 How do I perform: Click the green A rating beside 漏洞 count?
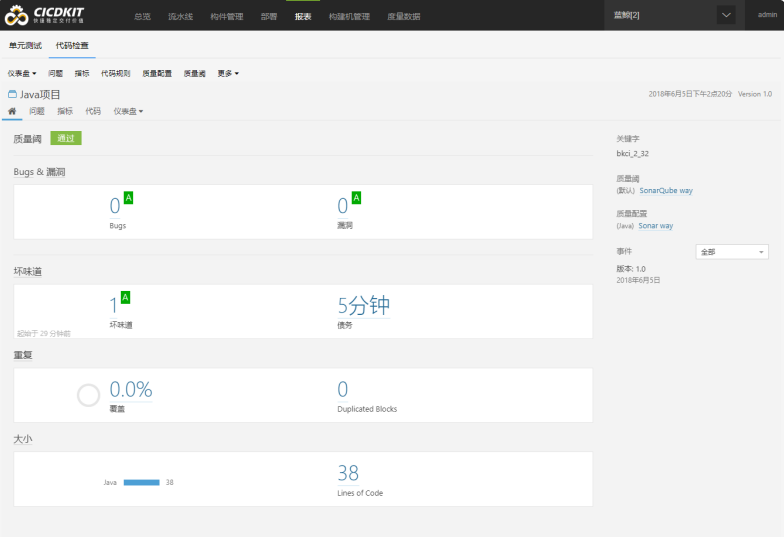(356, 198)
